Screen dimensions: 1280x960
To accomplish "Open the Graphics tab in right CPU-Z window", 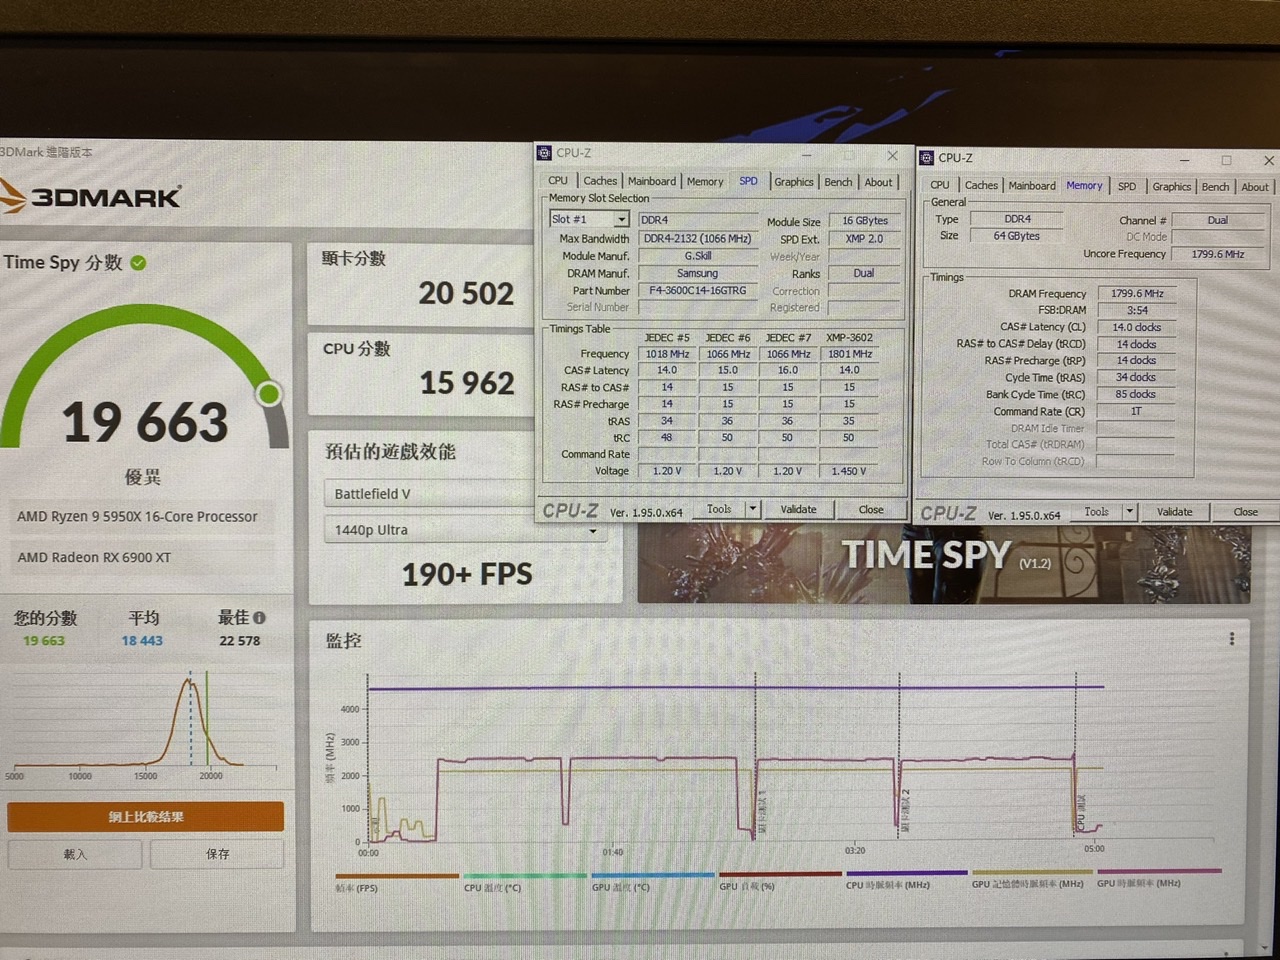I will point(1172,187).
